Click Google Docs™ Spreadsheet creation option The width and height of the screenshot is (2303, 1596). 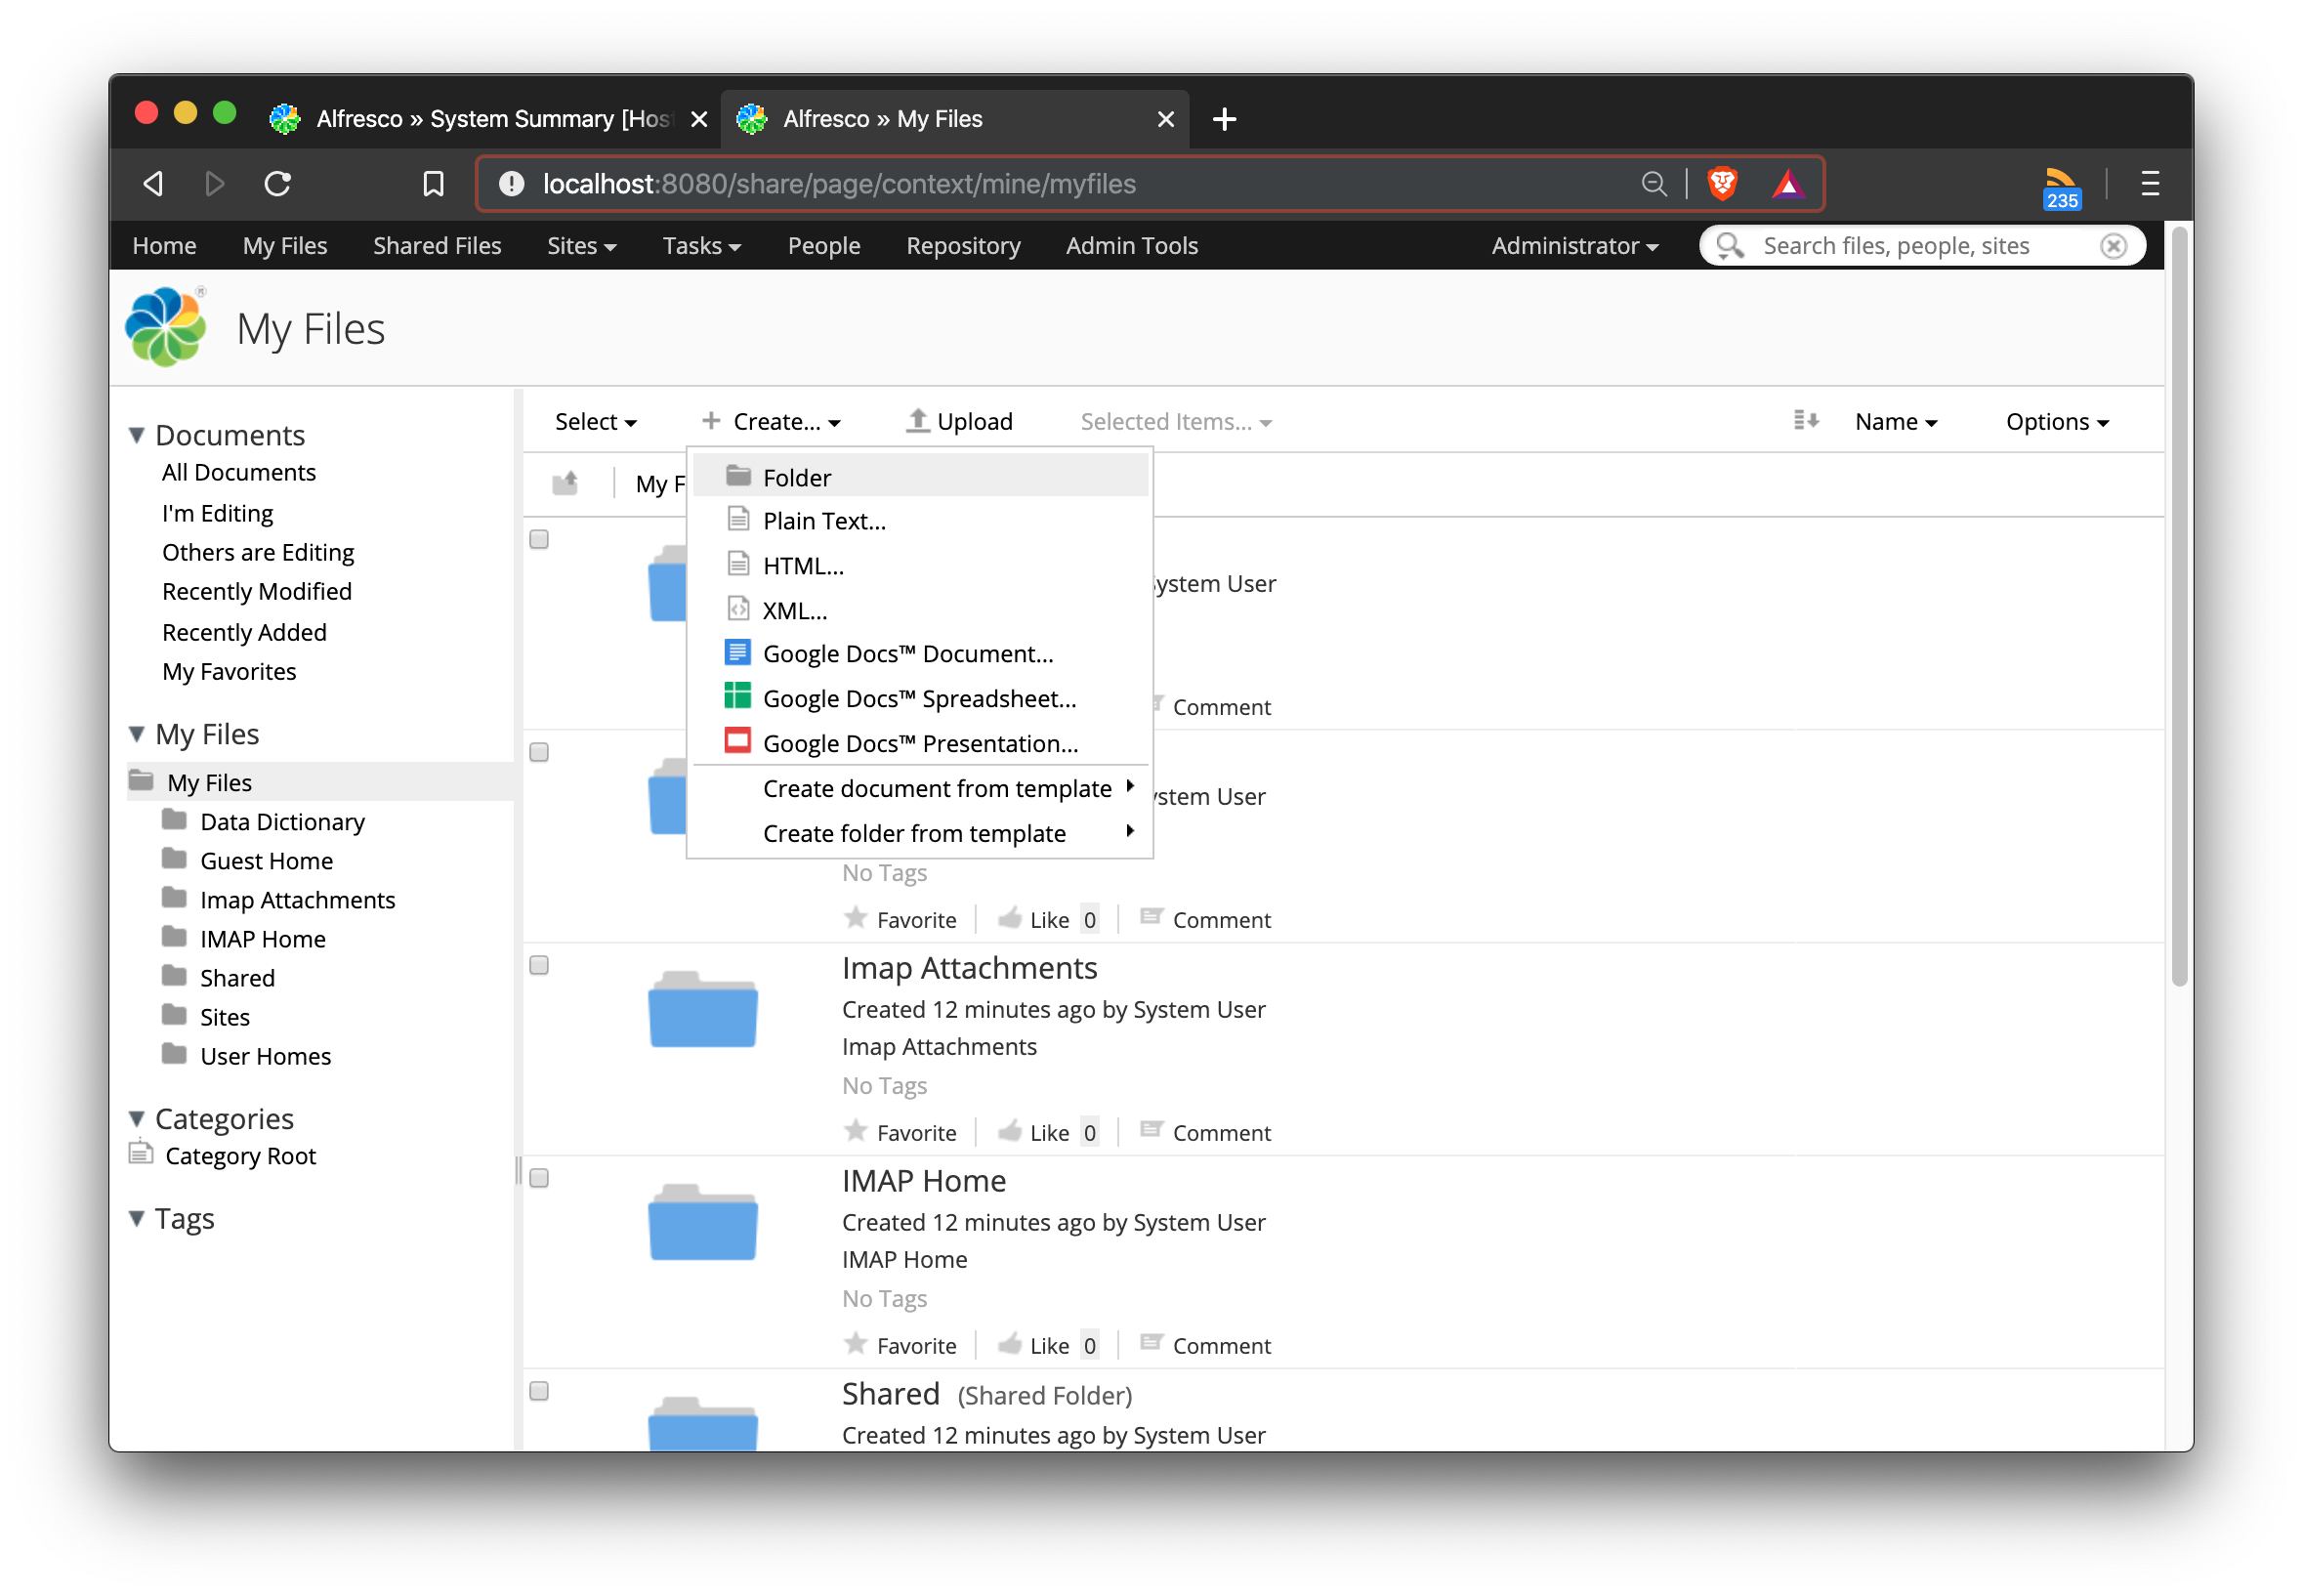[919, 696]
